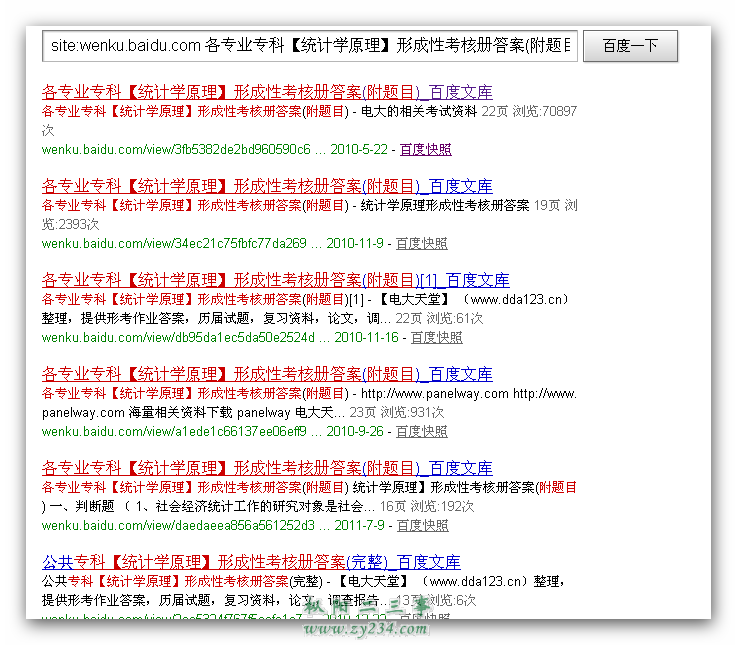This screenshot has height=645, width=737.
Task: Open 百度快照 for the 2011-7-9 result
Action: coord(423,526)
